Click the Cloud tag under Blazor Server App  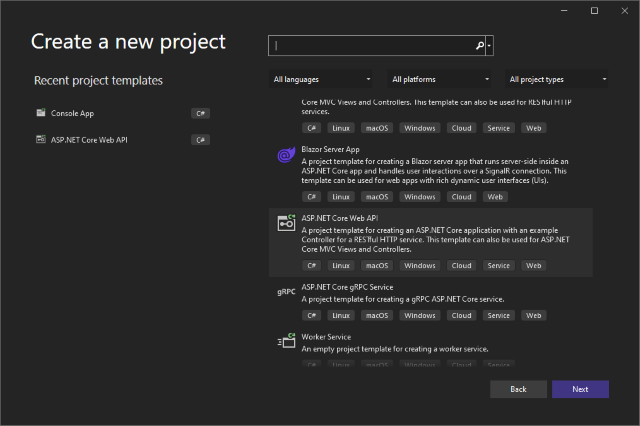click(x=462, y=197)
